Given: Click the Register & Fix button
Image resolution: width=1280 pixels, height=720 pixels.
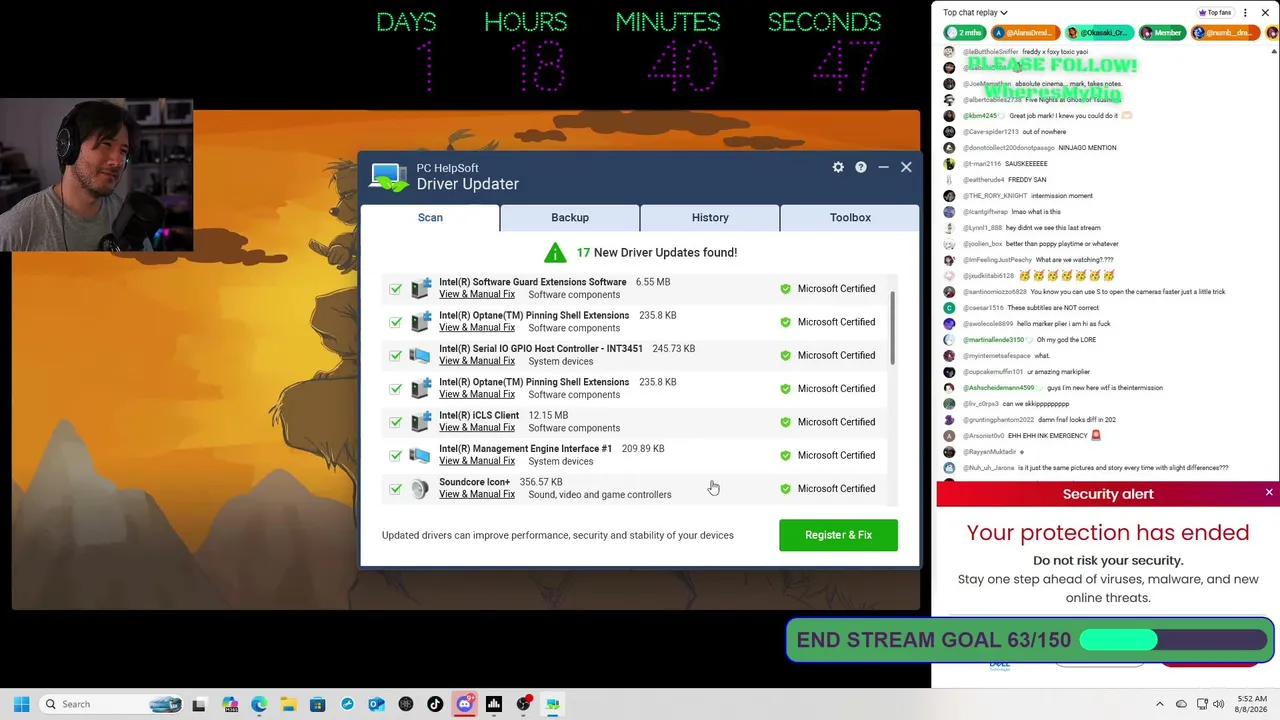Looking at the screenshot, I should point(838,535).
